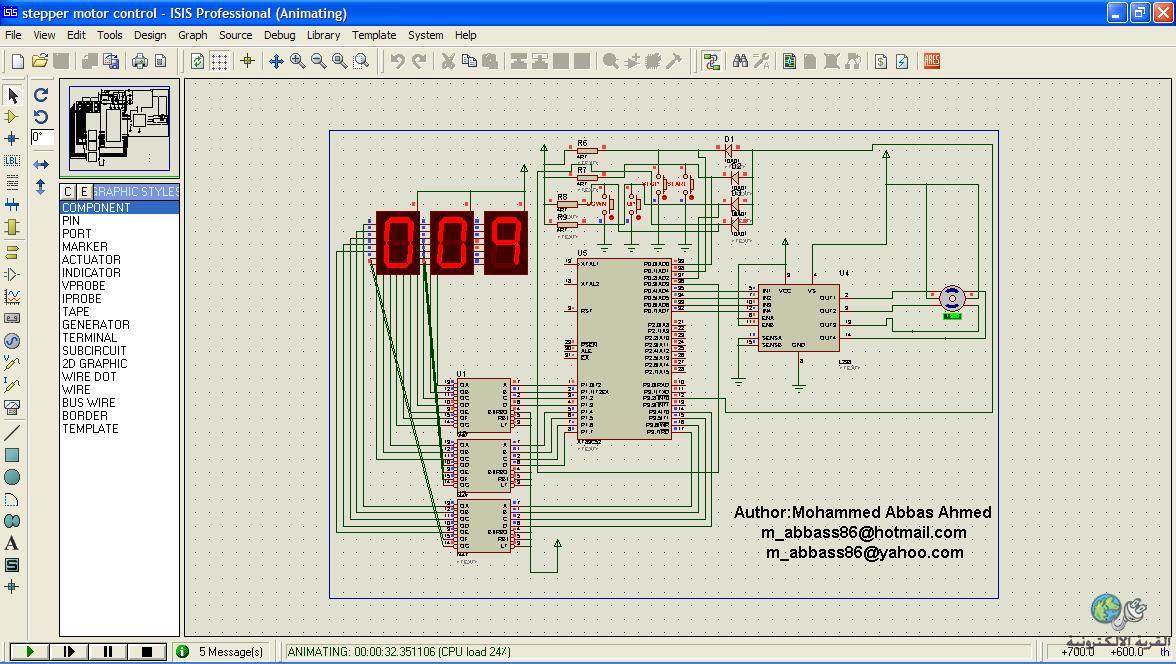Click the Zoom In magnifier icon
Image resolution: width=1176 pixels, height=664 pixels.
click(x=298, y=62)
